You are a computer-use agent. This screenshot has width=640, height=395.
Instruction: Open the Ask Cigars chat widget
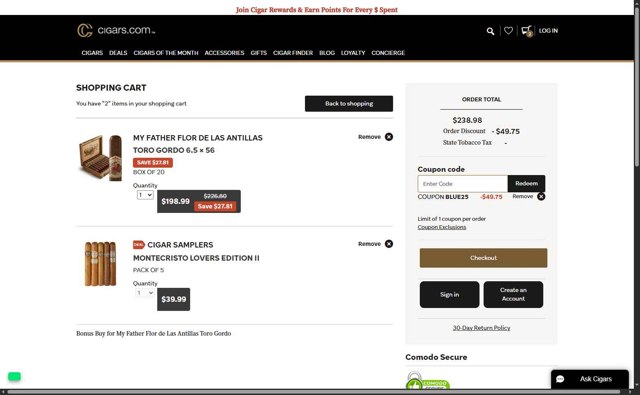pos(590,379)
